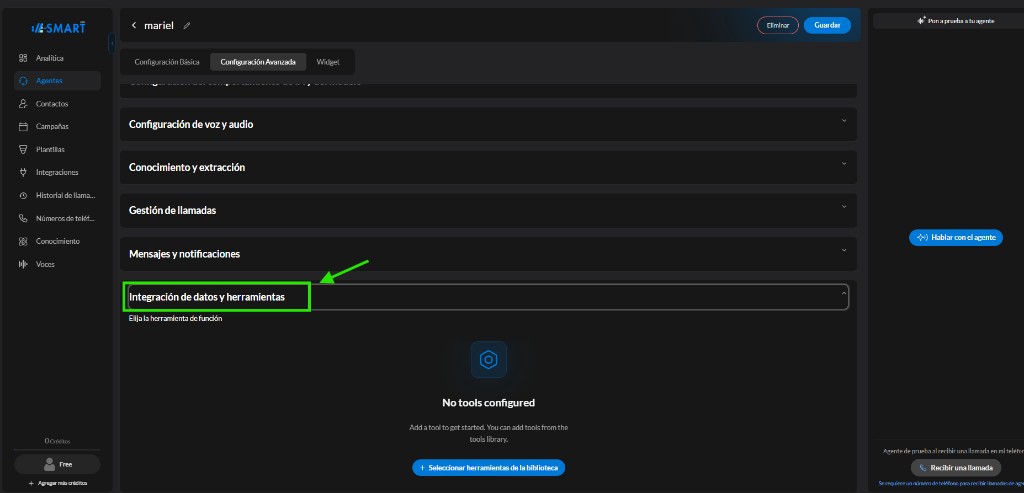Viewport: 1024px width, 493px height.
Task: Open Números de teléfono phone icon
Action: pos(24,219)
